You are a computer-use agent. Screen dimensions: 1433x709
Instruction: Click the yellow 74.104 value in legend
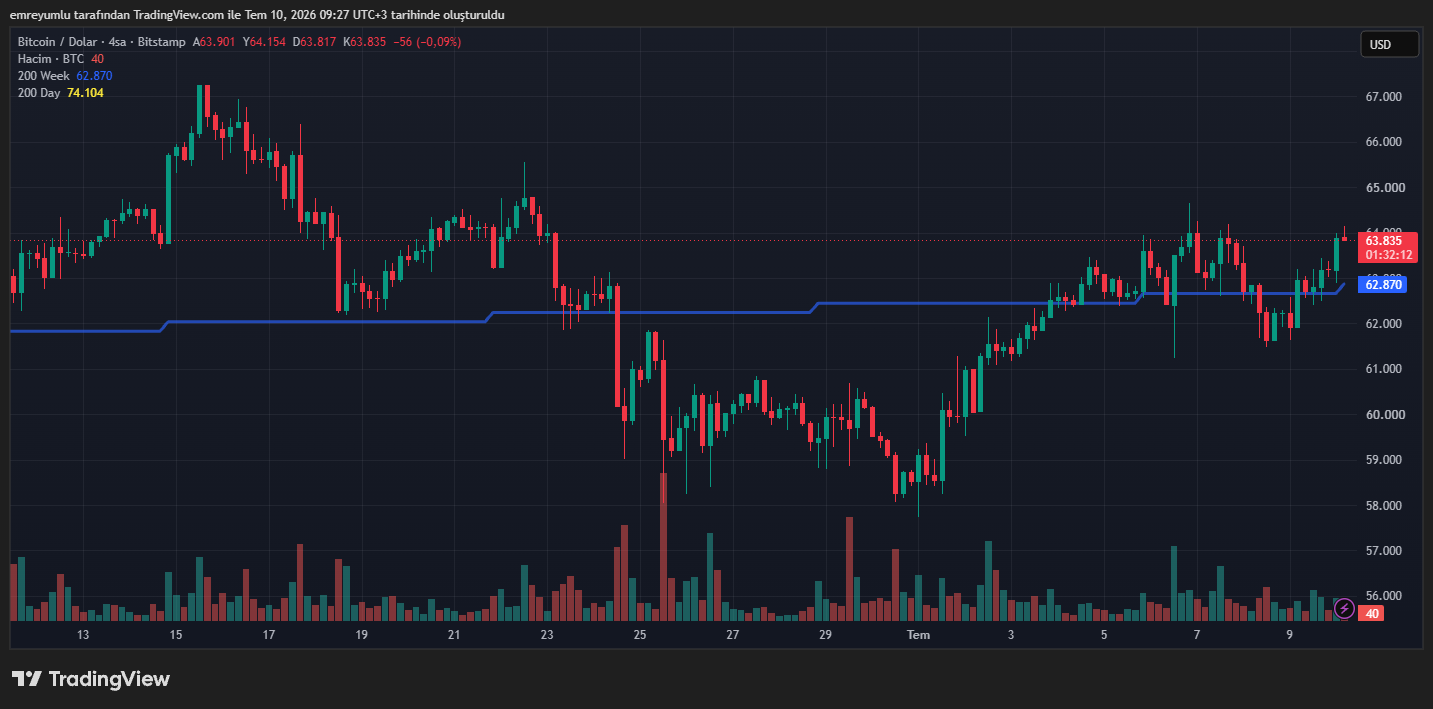(85, 93)
